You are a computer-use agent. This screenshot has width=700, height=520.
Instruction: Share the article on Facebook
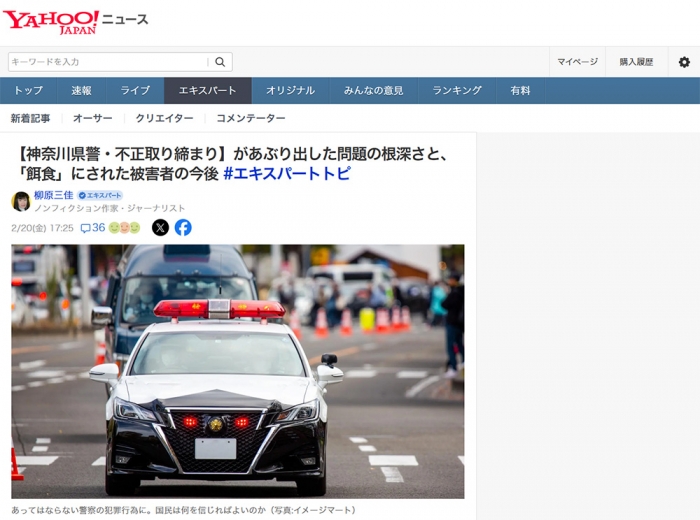click(183, 228)
